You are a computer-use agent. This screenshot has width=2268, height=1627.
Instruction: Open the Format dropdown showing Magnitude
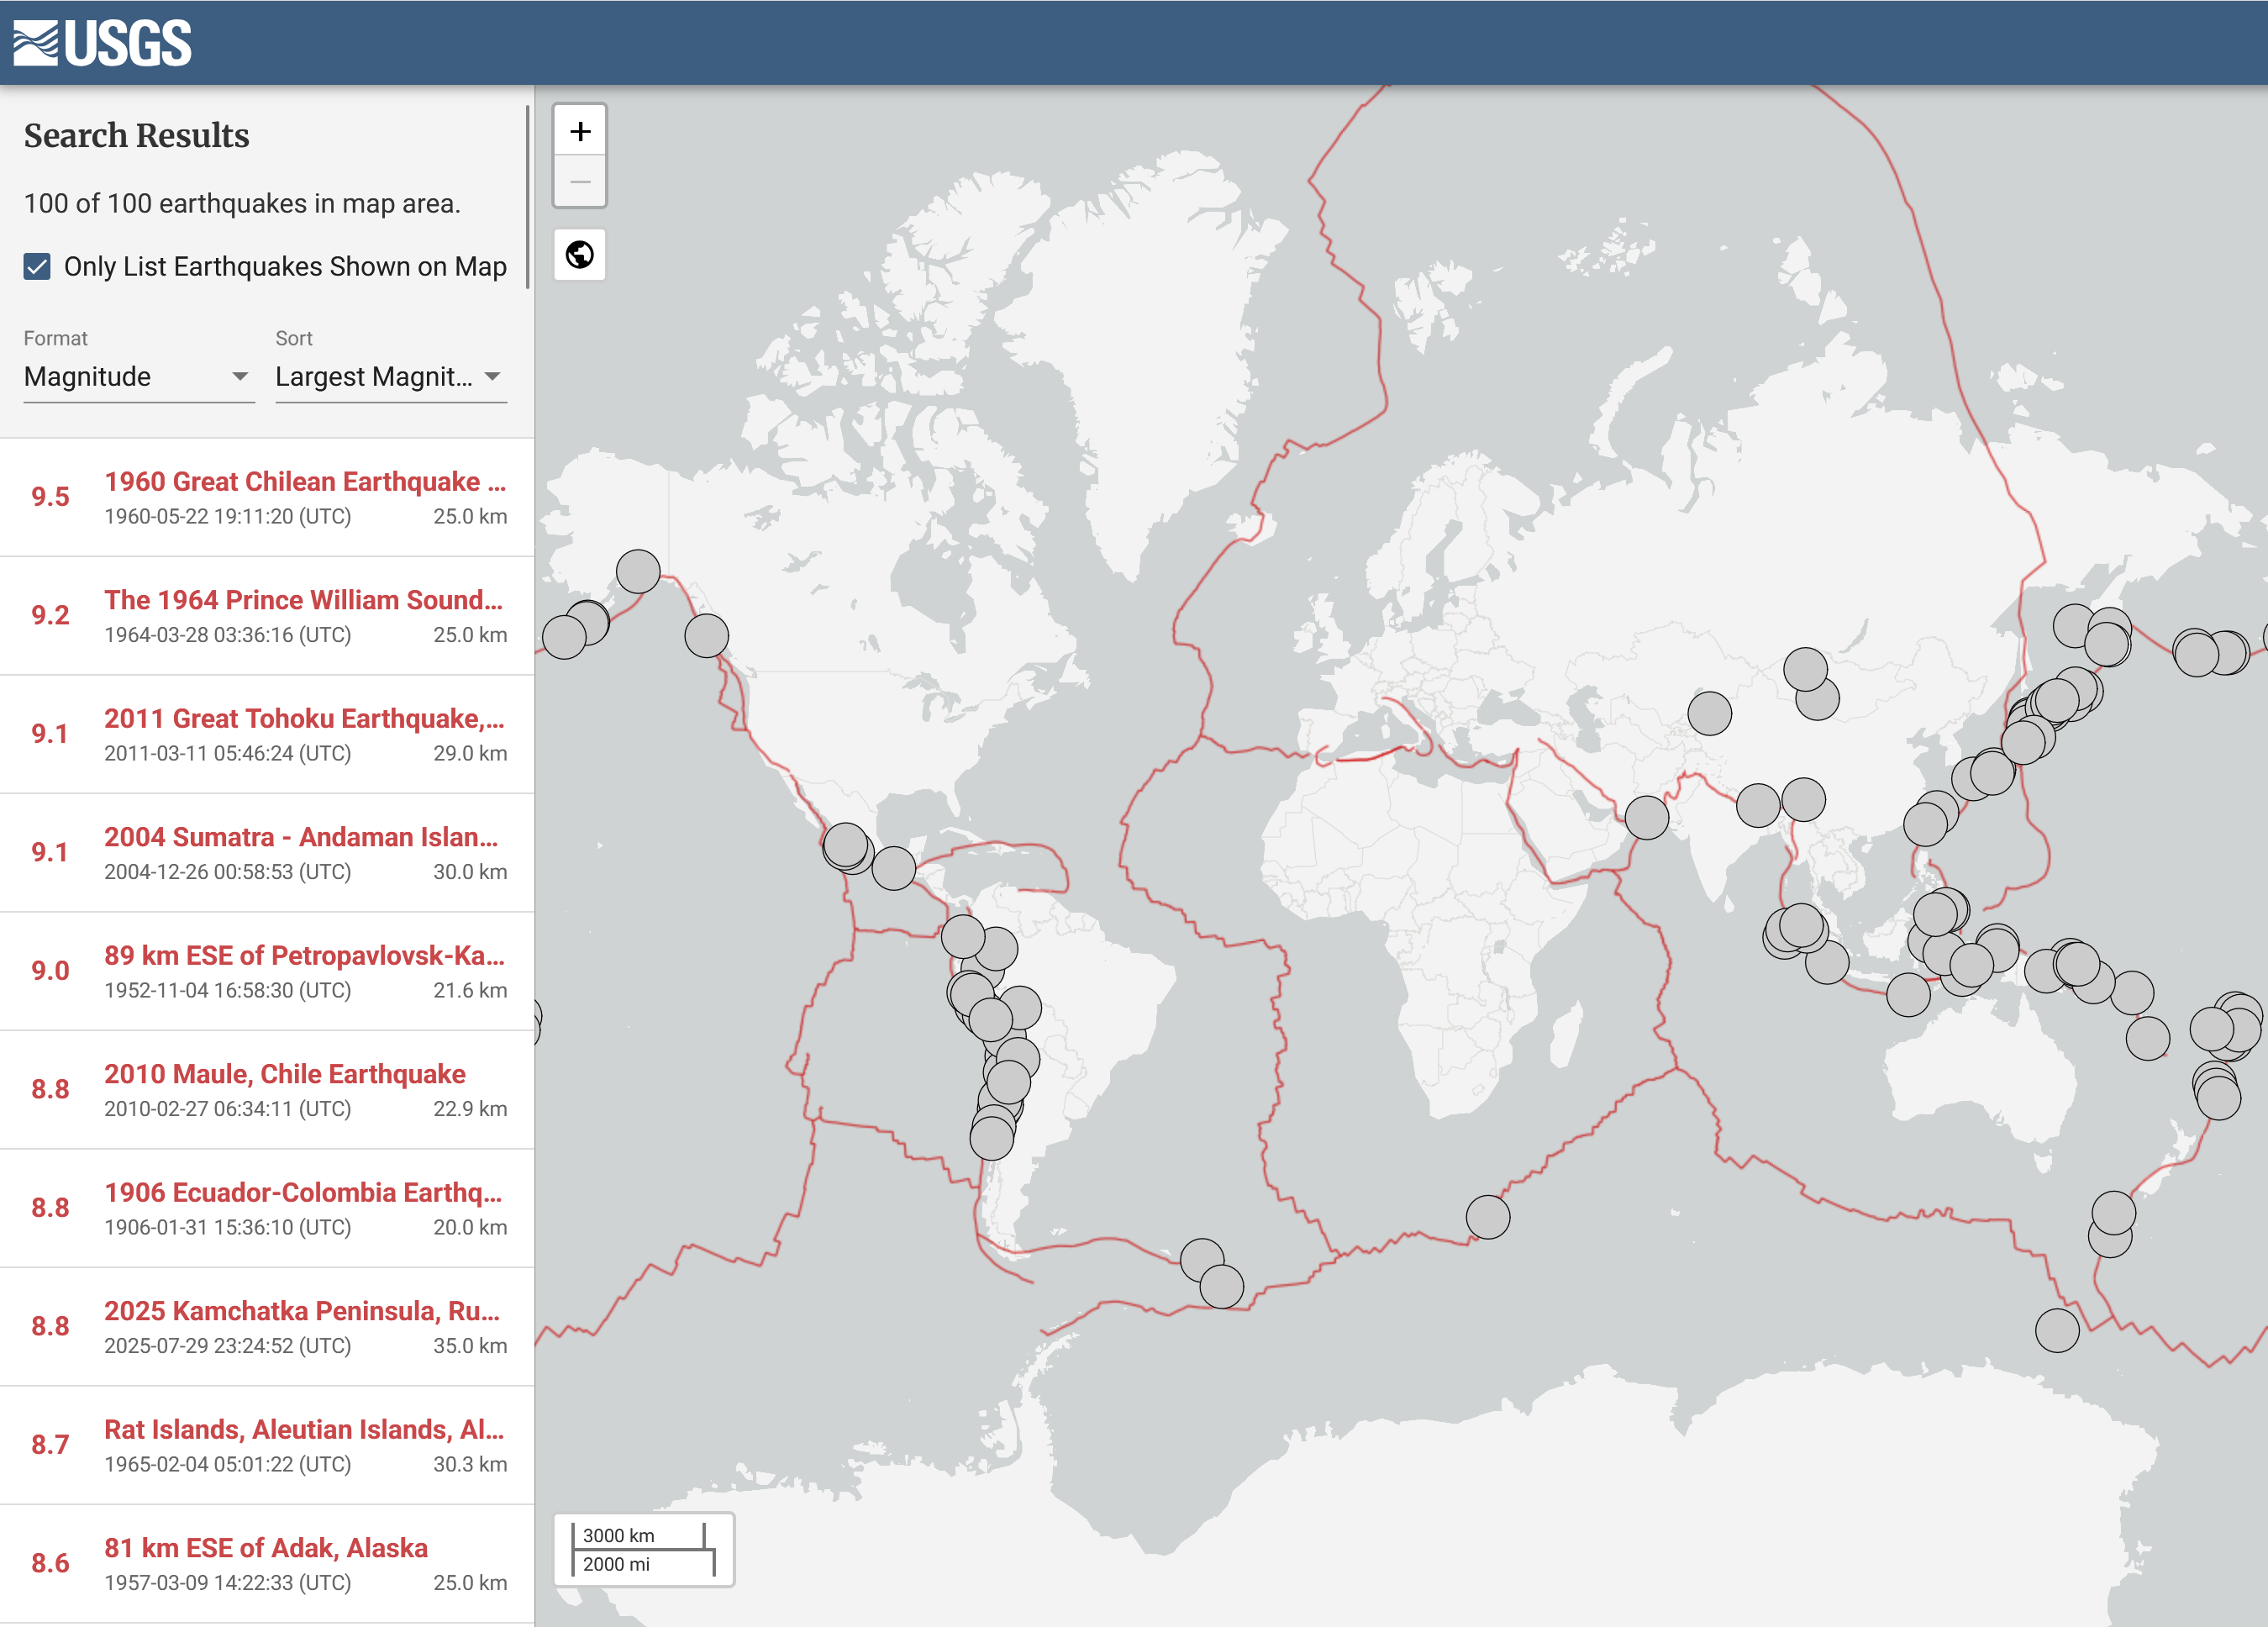[138, 377]
